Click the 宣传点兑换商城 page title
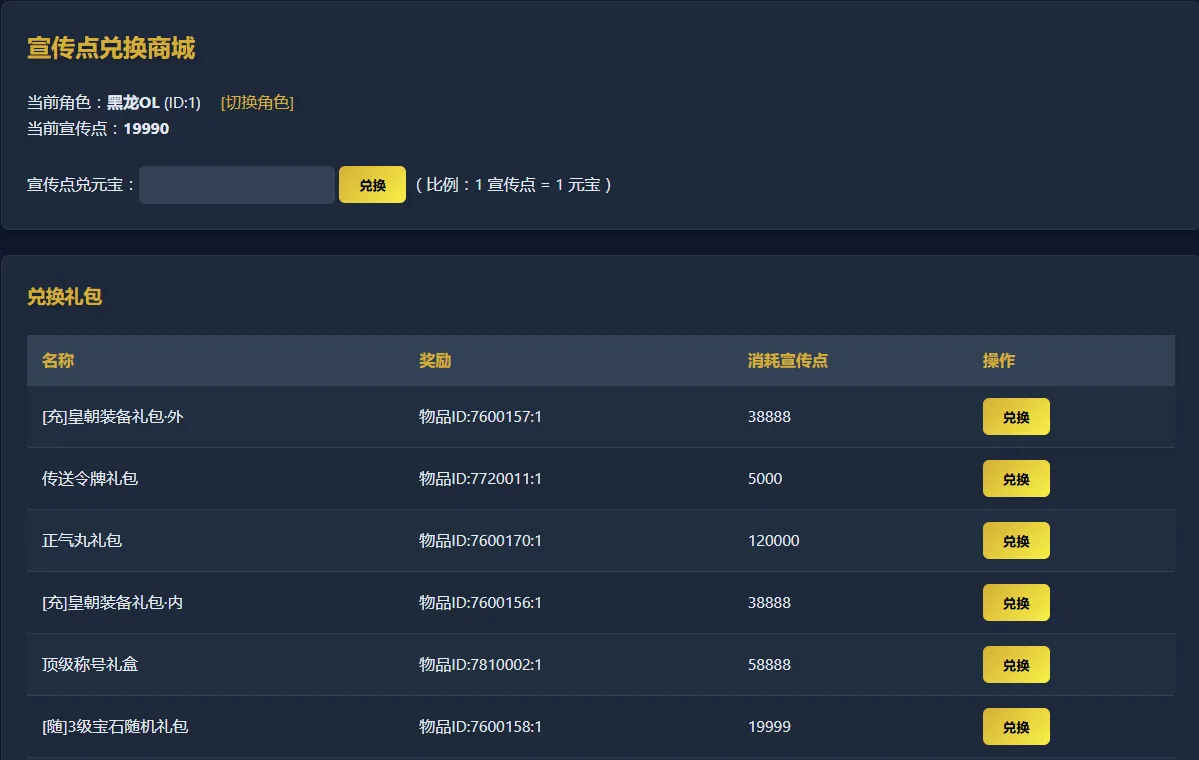The width and height of the screenshot is (1199, 760). 111,48
